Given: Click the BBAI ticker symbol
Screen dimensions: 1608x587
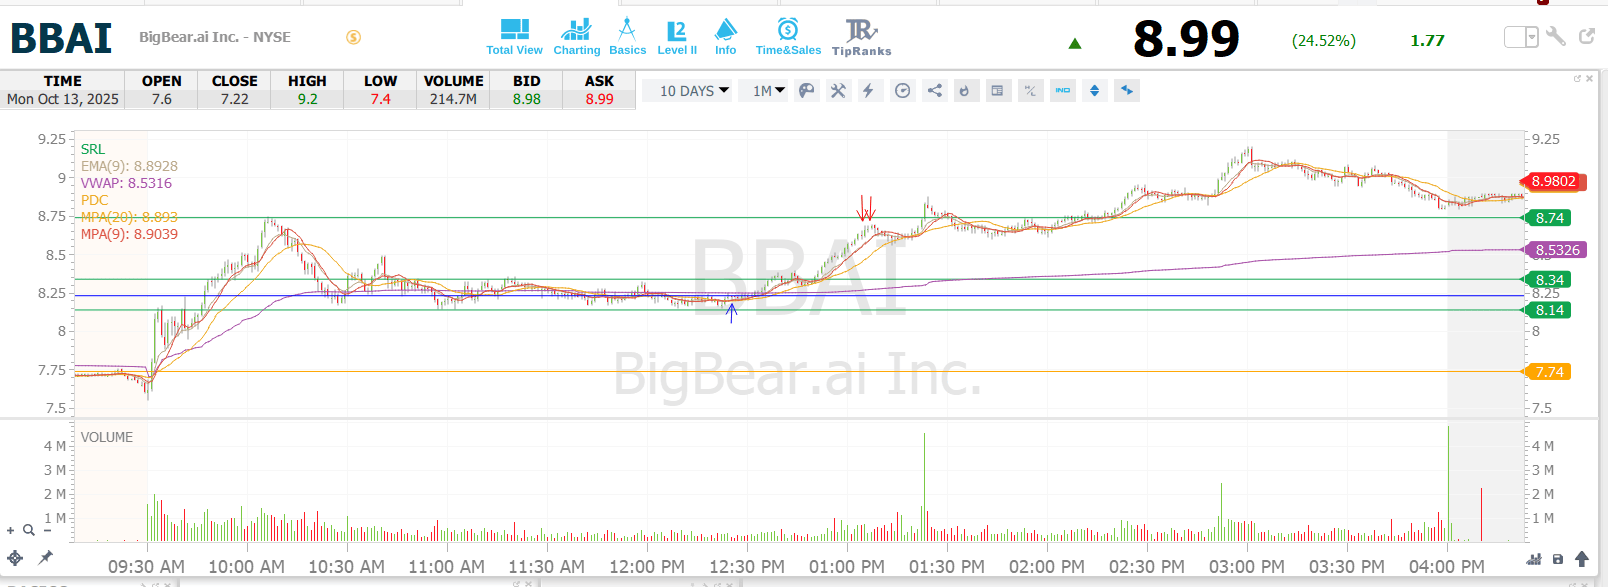Looking at the screenshot, I should tap(61, 38).
